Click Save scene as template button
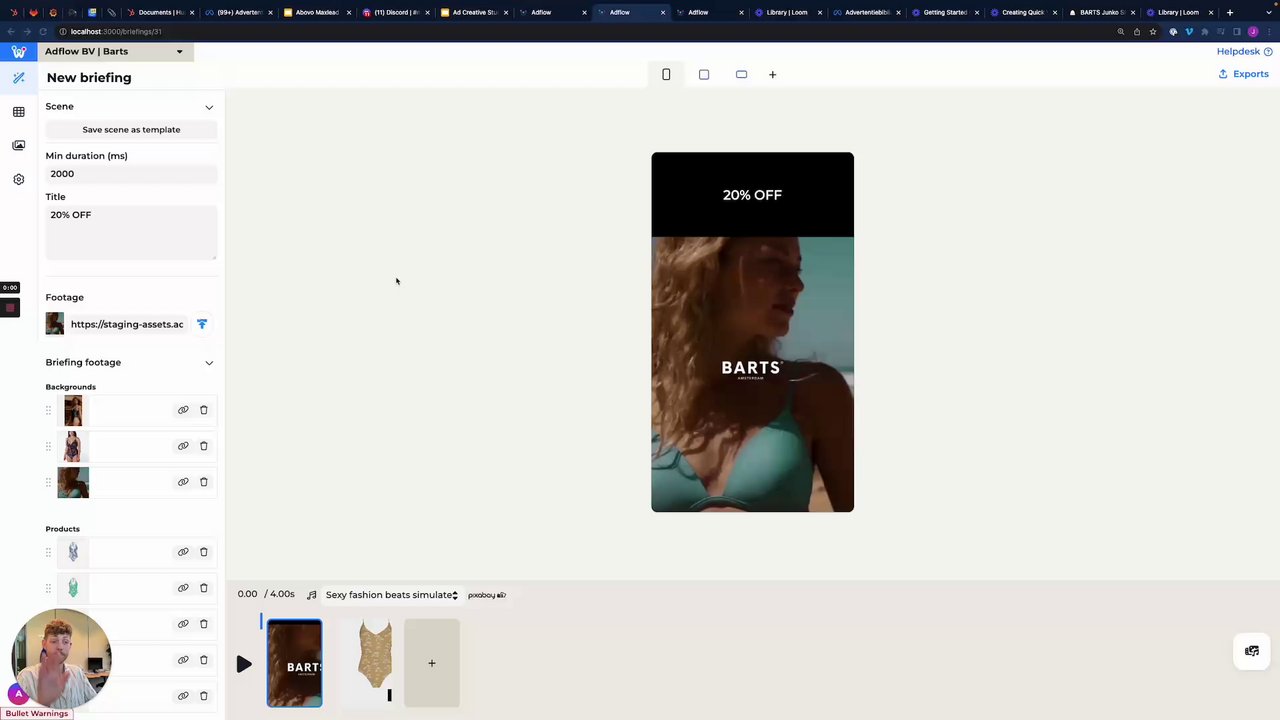This screenshot has height=720, width=1280. click(x=131, y=130)
